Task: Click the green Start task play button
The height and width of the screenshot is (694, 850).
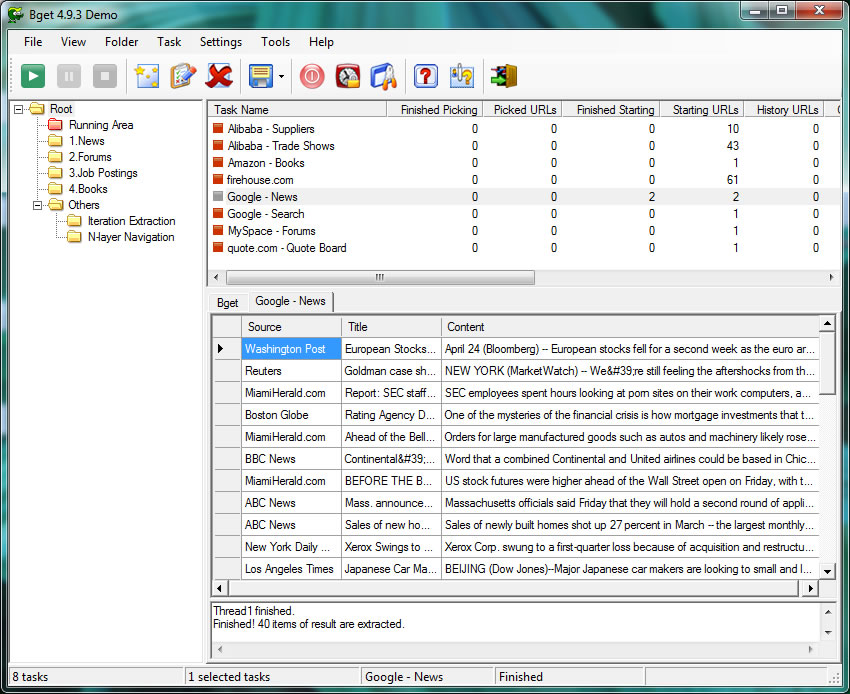Action: pyautogui.click(x=33, y=76)
